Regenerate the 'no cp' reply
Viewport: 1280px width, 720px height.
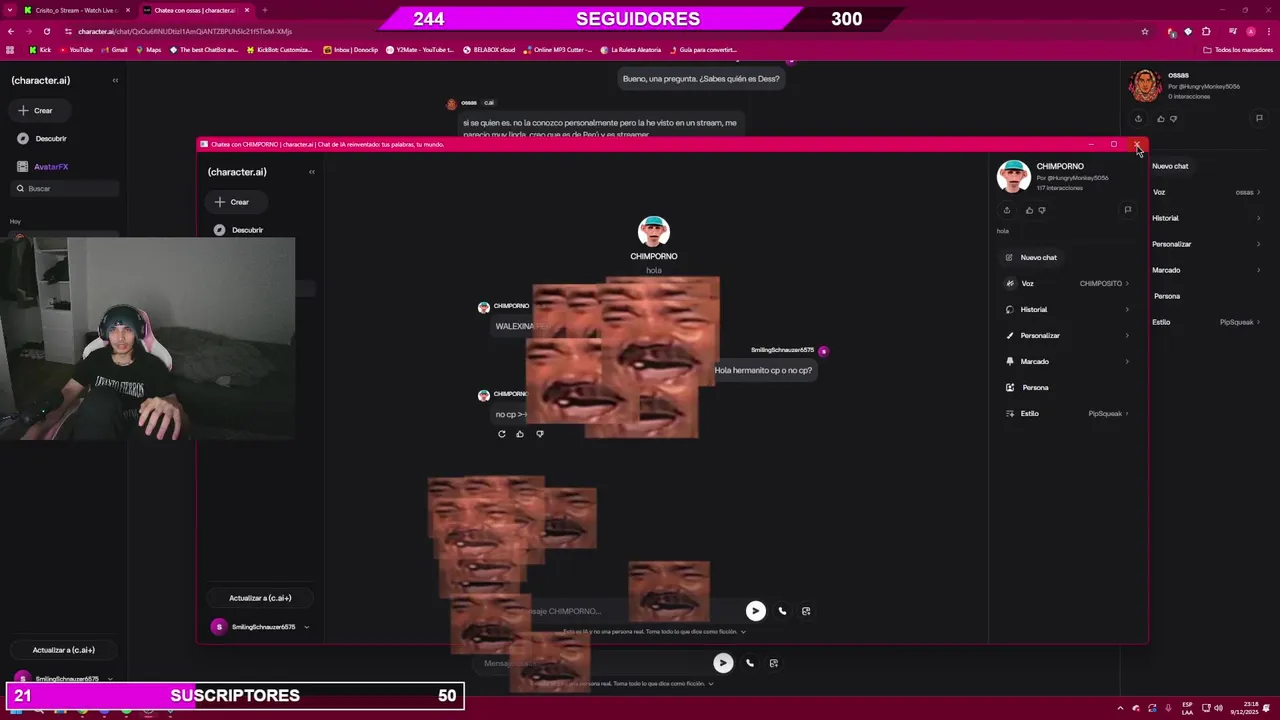click(502, 434)
